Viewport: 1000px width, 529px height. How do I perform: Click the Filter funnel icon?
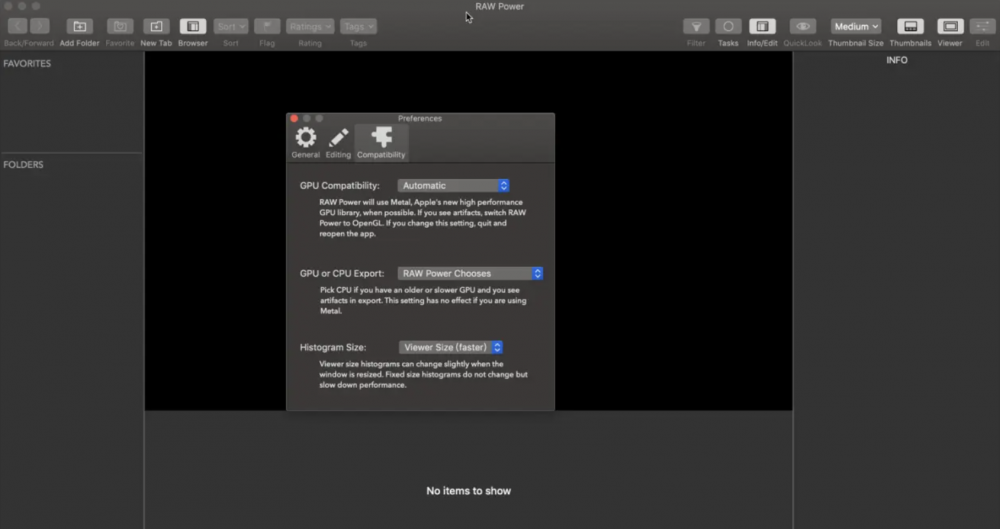point(696,26)
